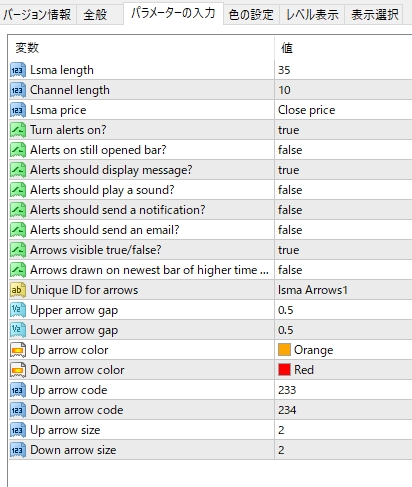The height and width of the screenshot is (487, 412).
Task: Open the 表示選択 tab
Action: 374,15
